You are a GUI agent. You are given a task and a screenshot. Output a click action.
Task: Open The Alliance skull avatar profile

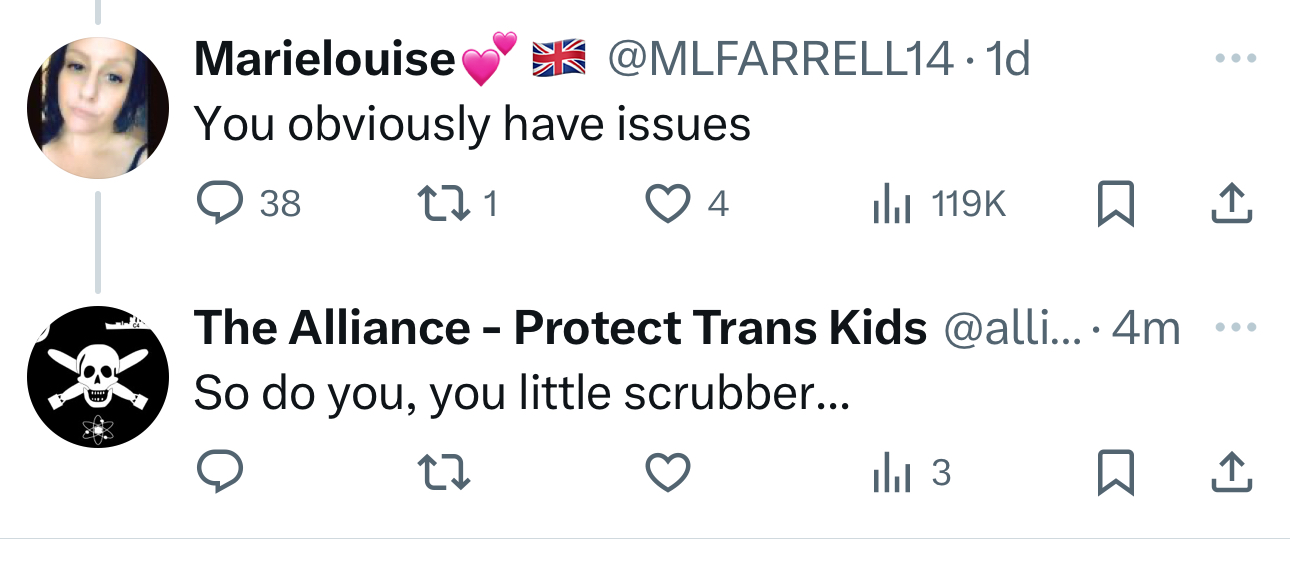coord(96,376)
